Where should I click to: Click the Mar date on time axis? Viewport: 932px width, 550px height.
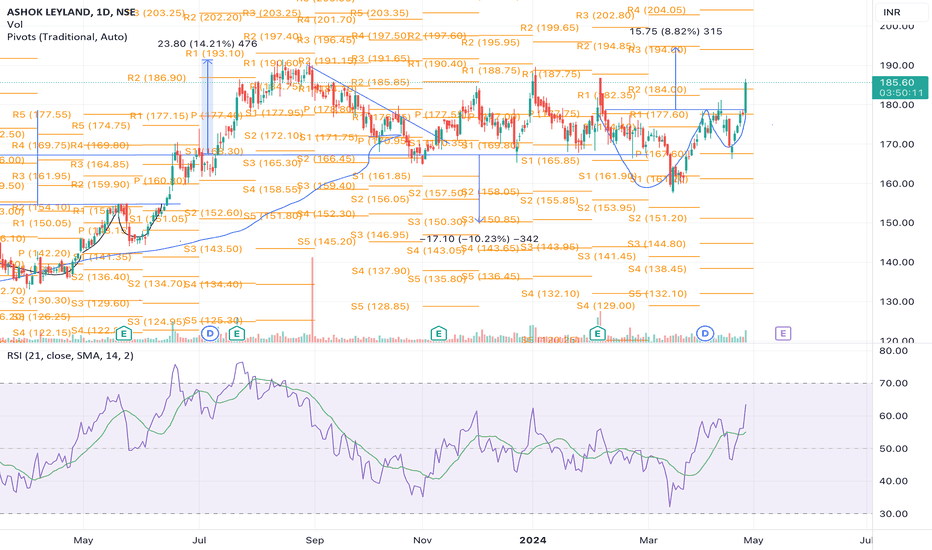coord(648,540)
